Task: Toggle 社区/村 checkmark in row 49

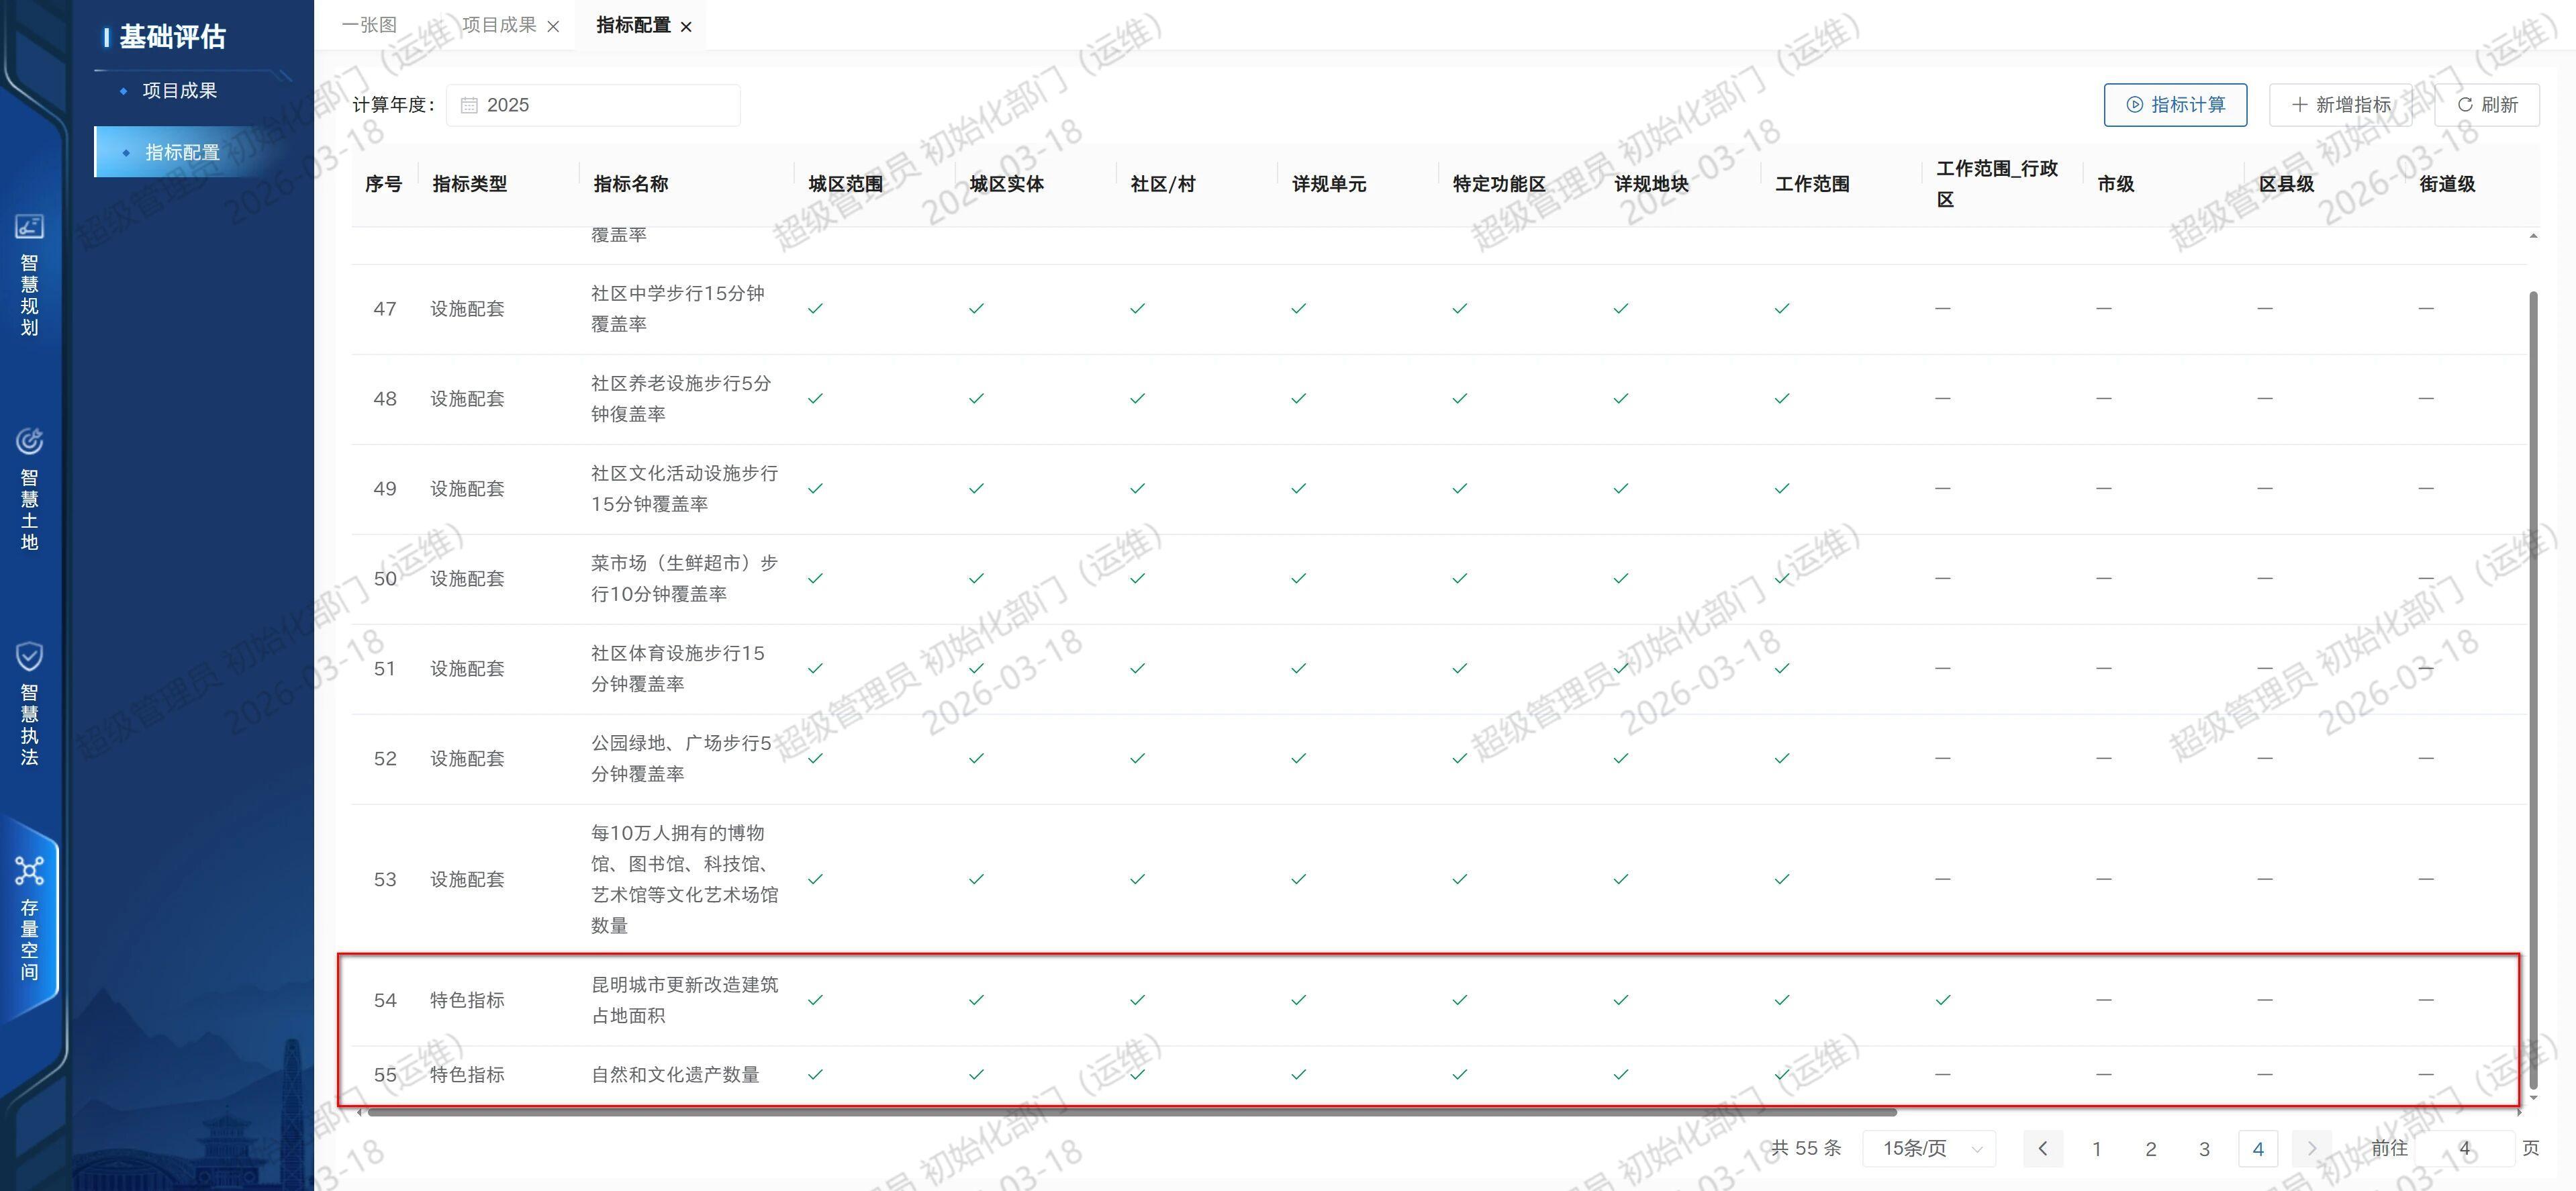Action: coord(1137,489)
